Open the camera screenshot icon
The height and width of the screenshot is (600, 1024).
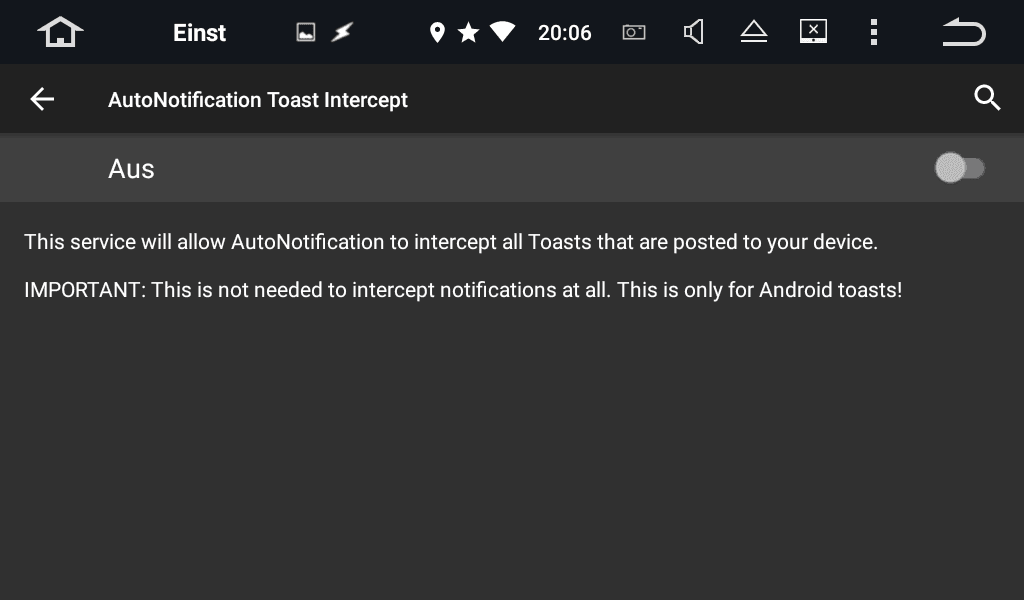tap(633, 32)
